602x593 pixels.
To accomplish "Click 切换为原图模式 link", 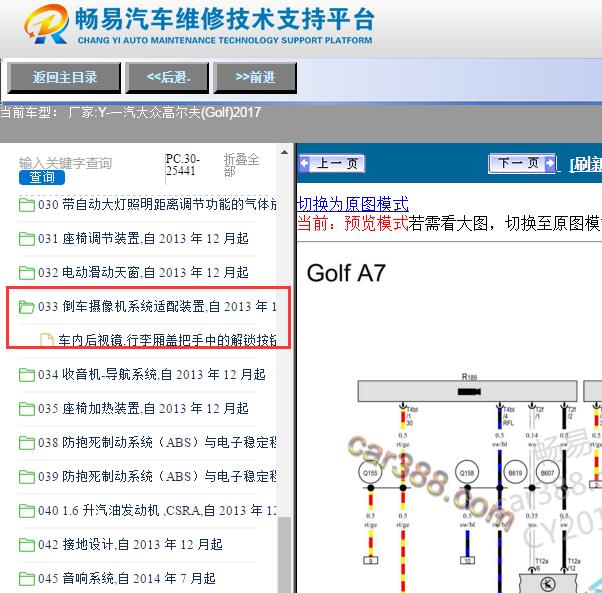I will click(x=353, y=204).
